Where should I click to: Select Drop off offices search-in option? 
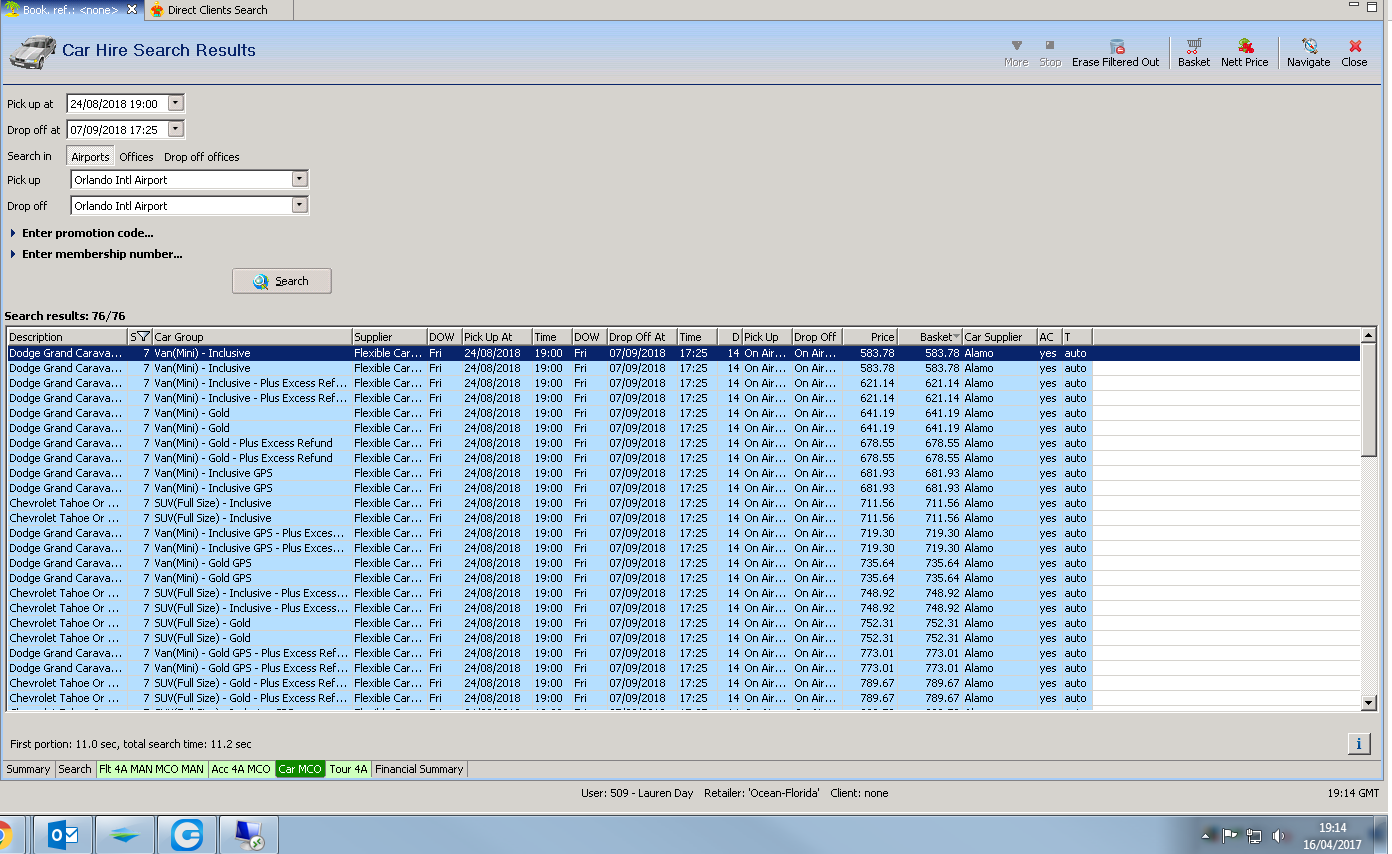pyautogui.click(x=202, y=157)
